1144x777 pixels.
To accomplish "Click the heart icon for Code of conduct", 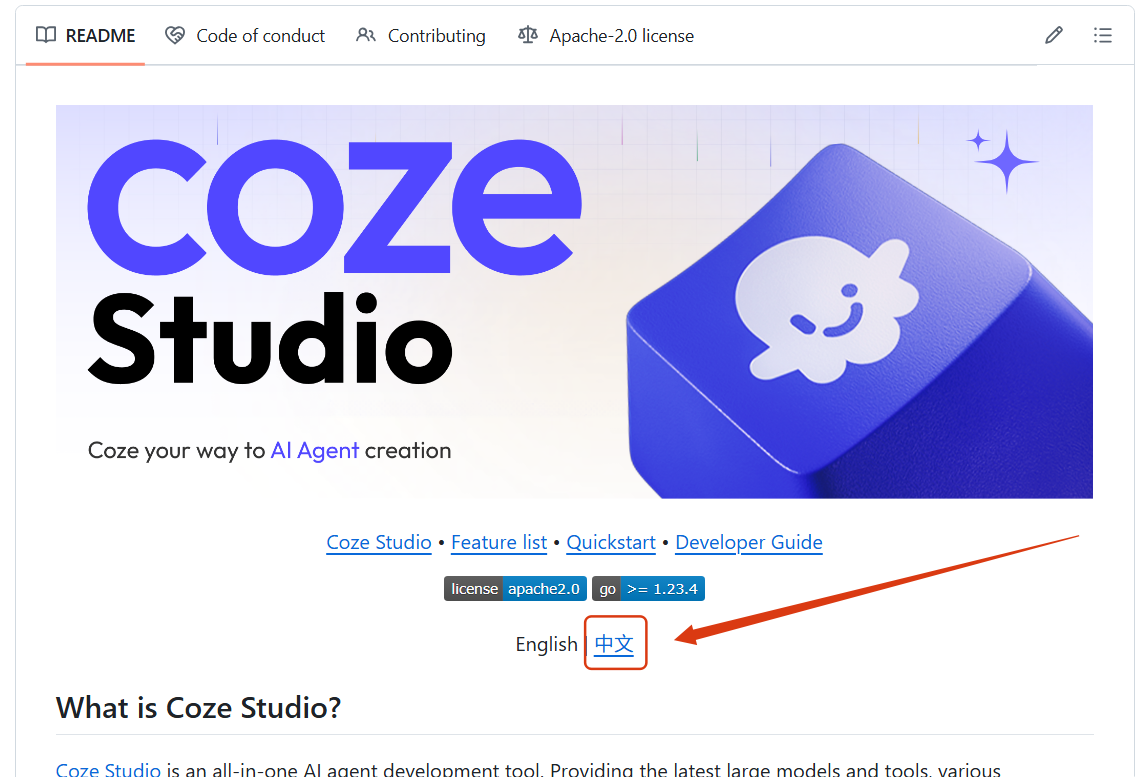I will click(175, 35).
